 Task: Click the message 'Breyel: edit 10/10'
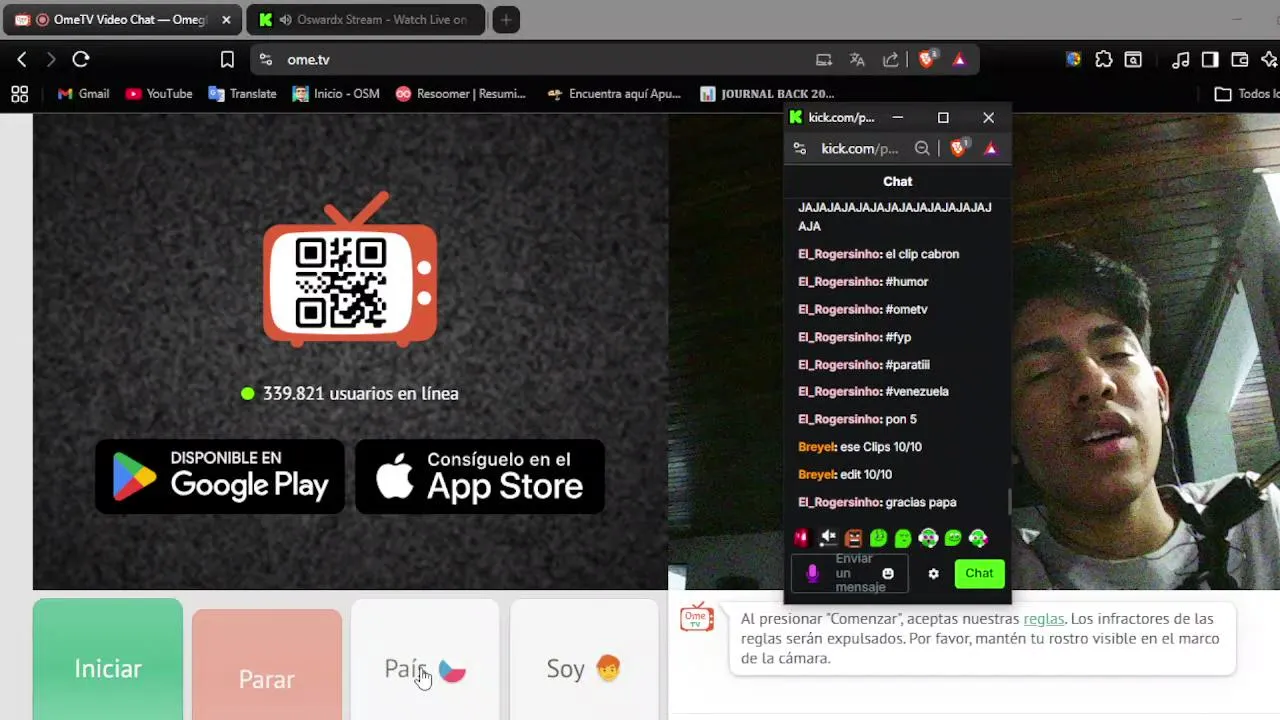click(x=845, y=475)
